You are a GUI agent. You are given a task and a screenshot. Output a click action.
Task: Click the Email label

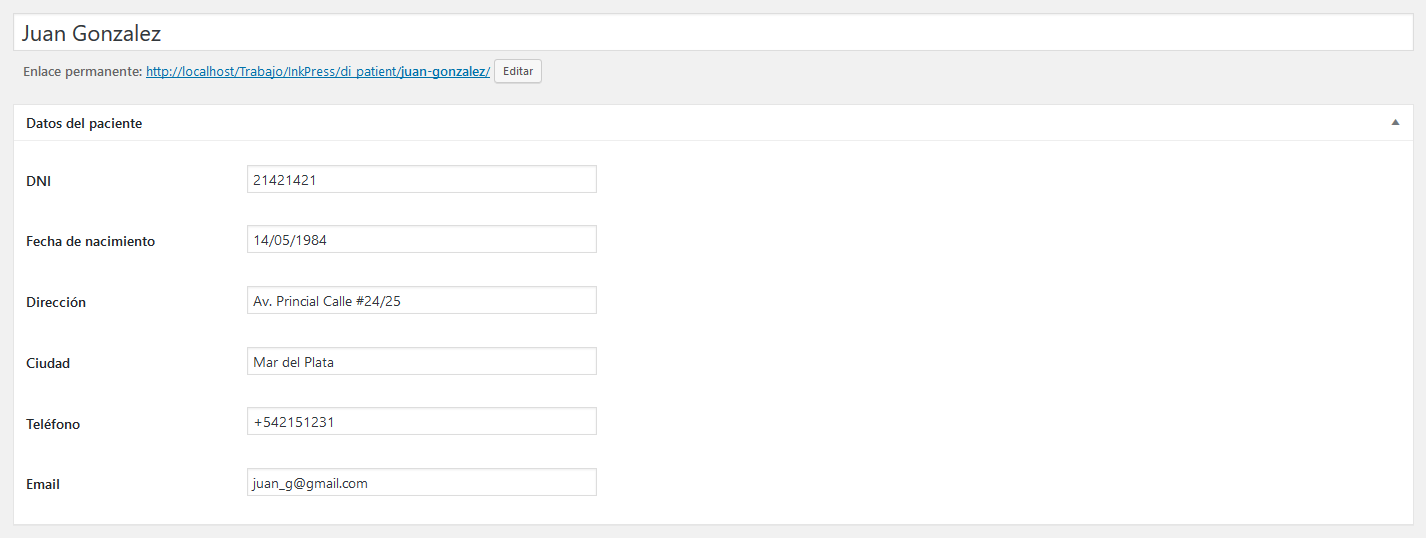[43, 484]
